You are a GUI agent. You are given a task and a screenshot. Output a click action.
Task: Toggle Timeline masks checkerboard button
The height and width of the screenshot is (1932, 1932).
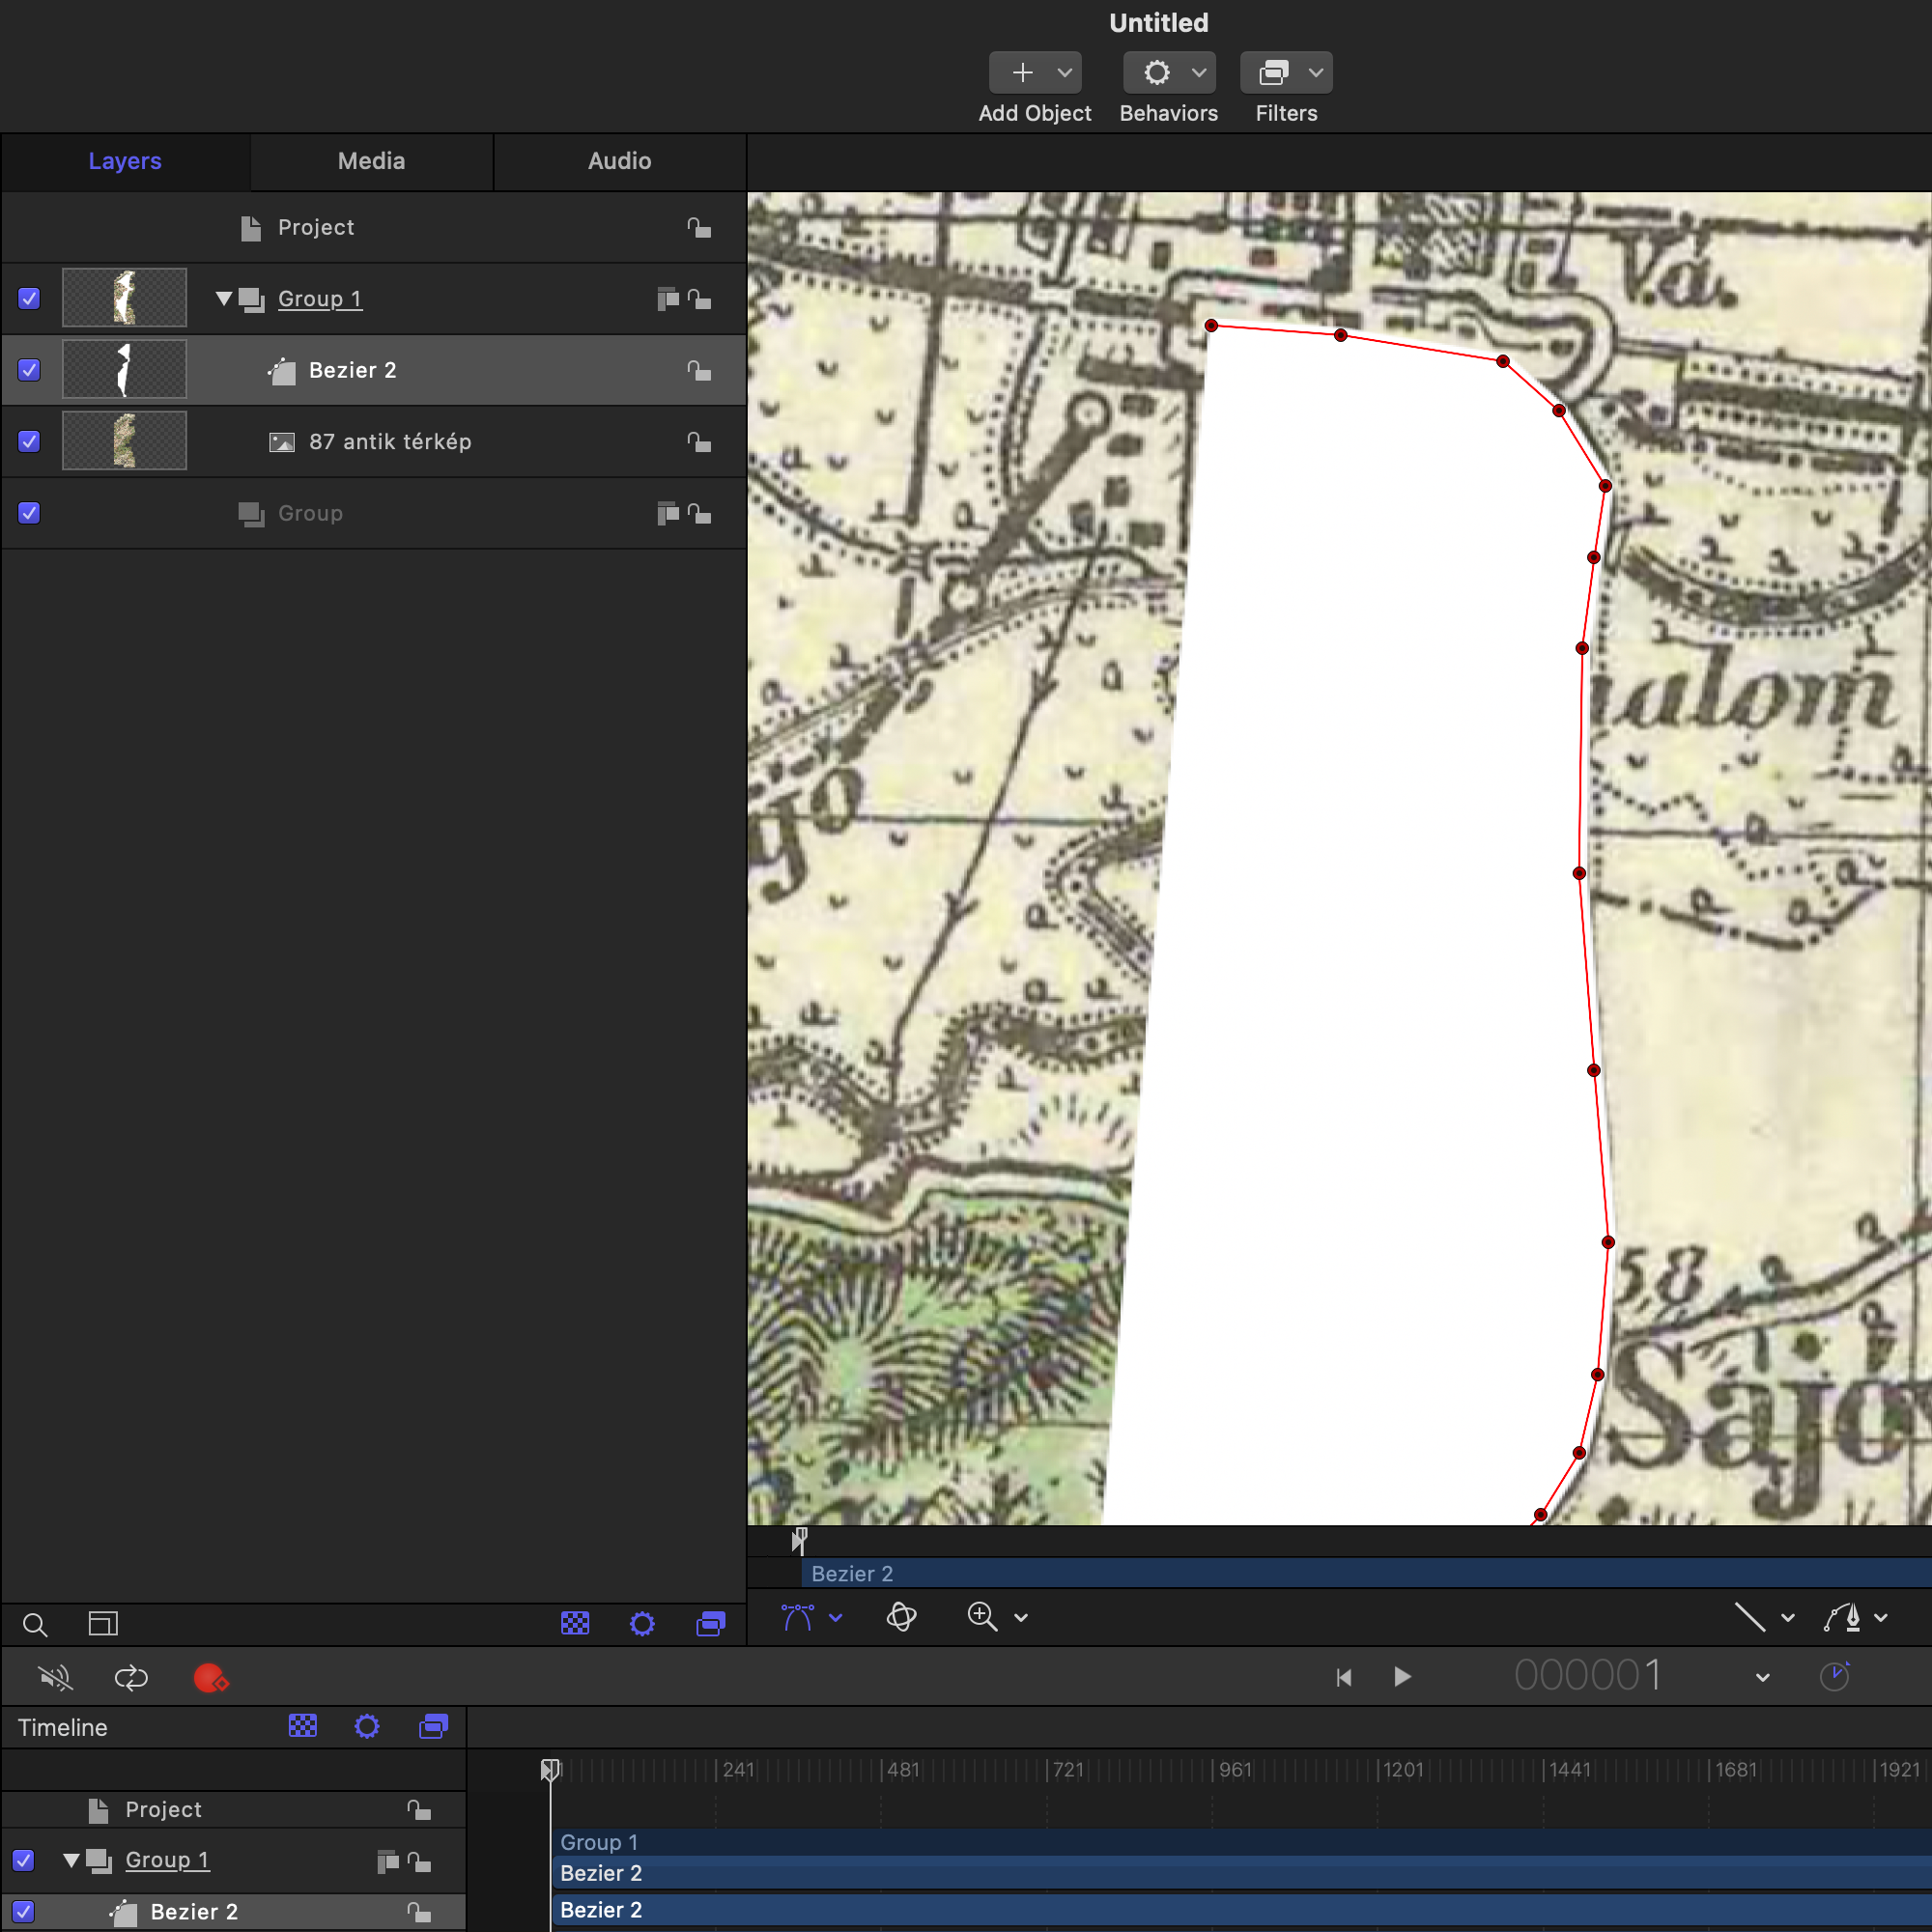point(303,1726)
